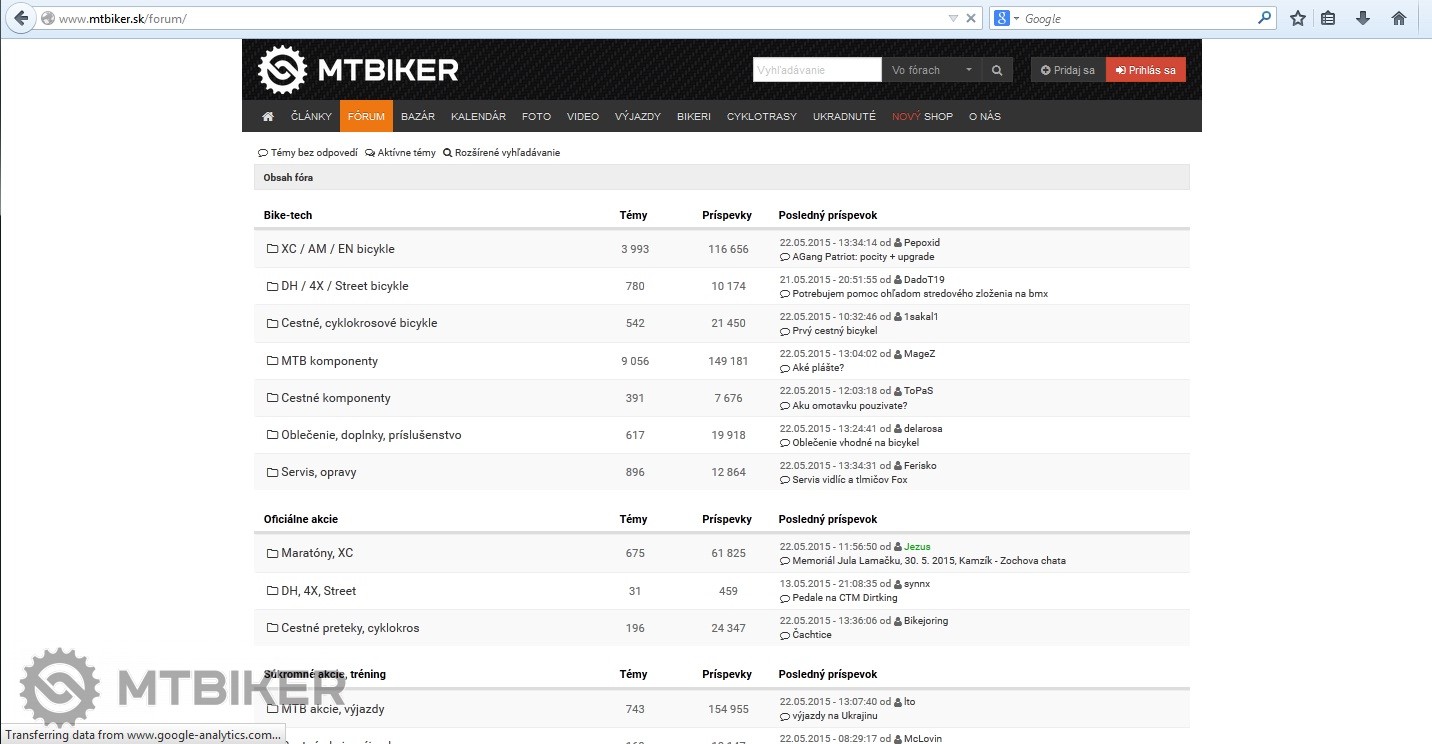
Task: Click the search magnifier button
Action: click(997, 70)
